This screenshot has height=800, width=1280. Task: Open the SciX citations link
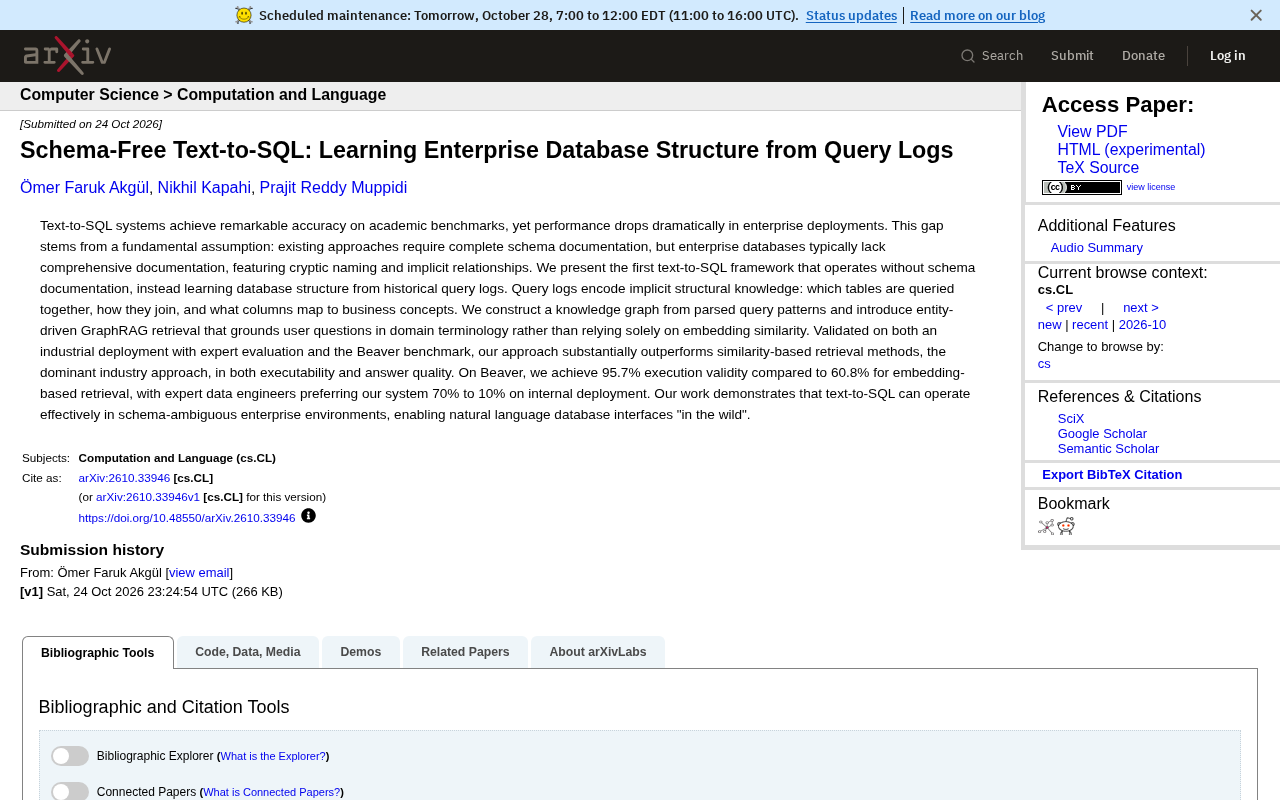coord(1071,419)
